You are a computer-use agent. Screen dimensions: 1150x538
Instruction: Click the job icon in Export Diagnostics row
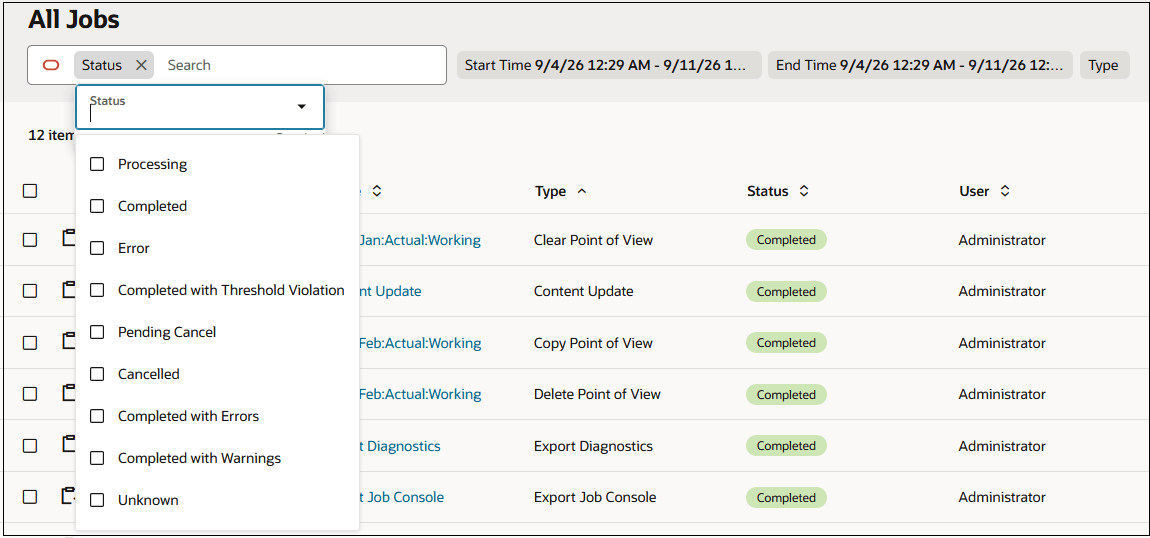point(68,443)
